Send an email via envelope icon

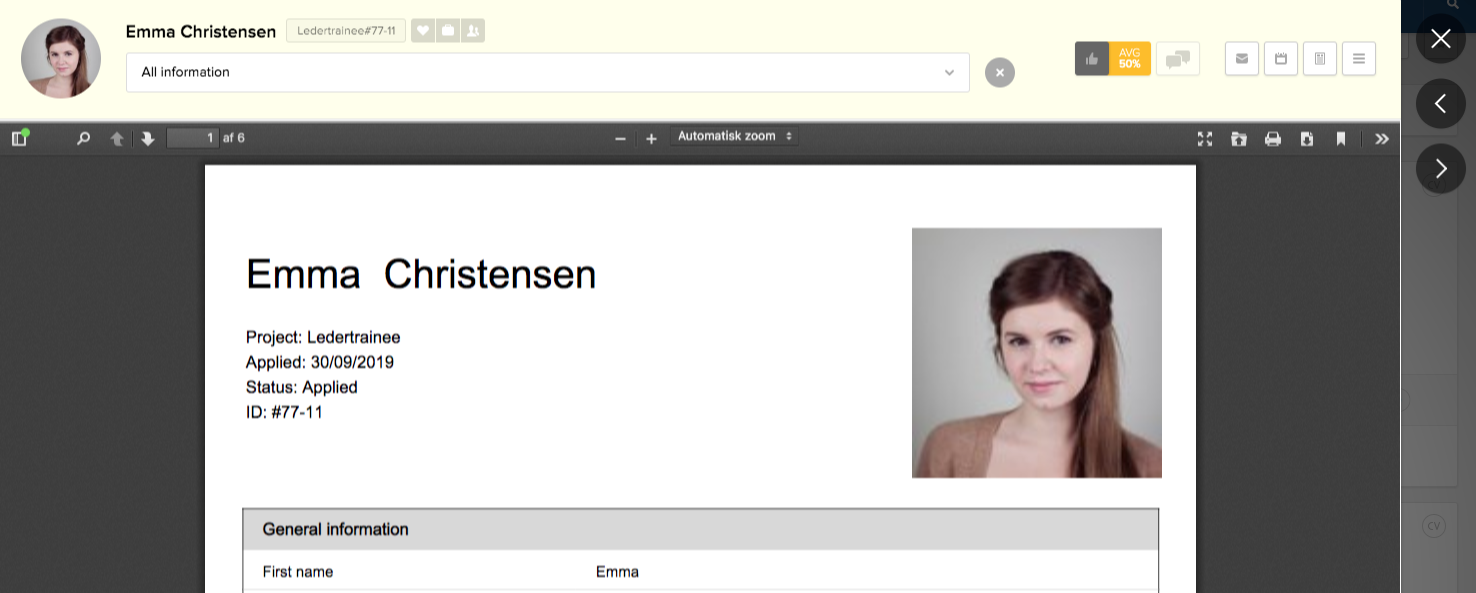(x=1241, y=59)
